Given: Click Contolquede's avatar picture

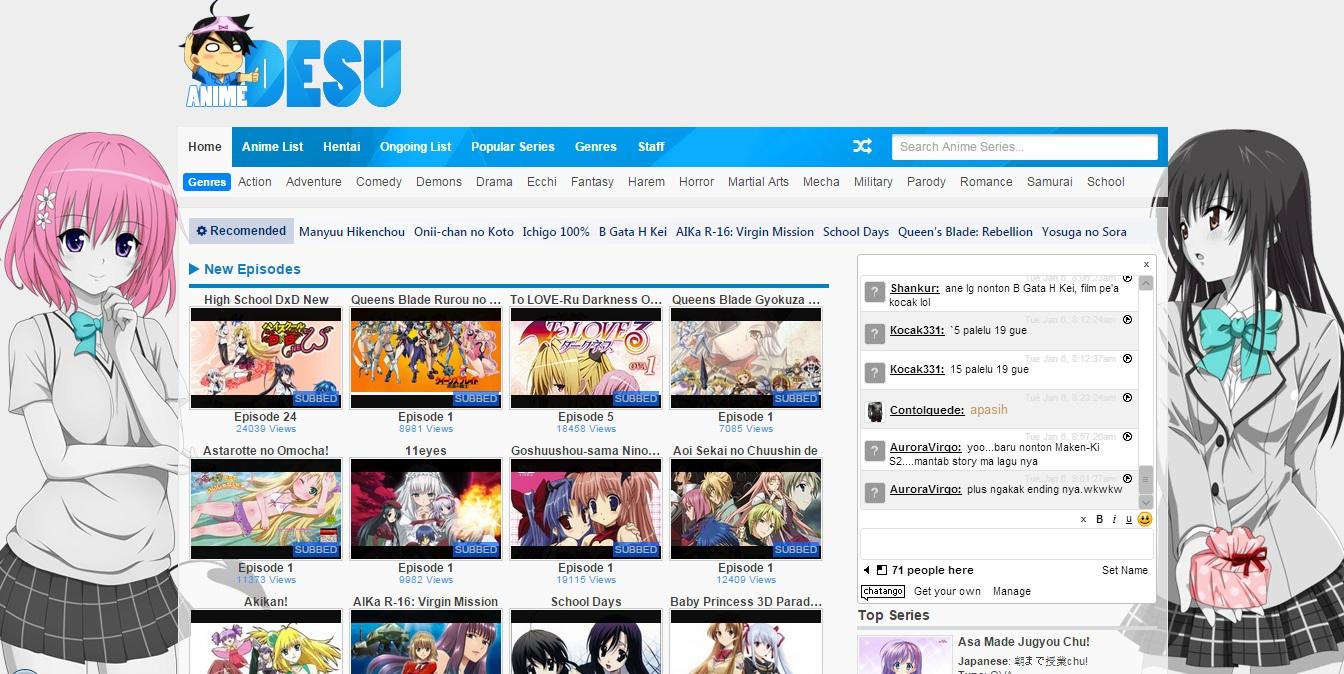Looking at the screenshot, I should coord(875,412).
